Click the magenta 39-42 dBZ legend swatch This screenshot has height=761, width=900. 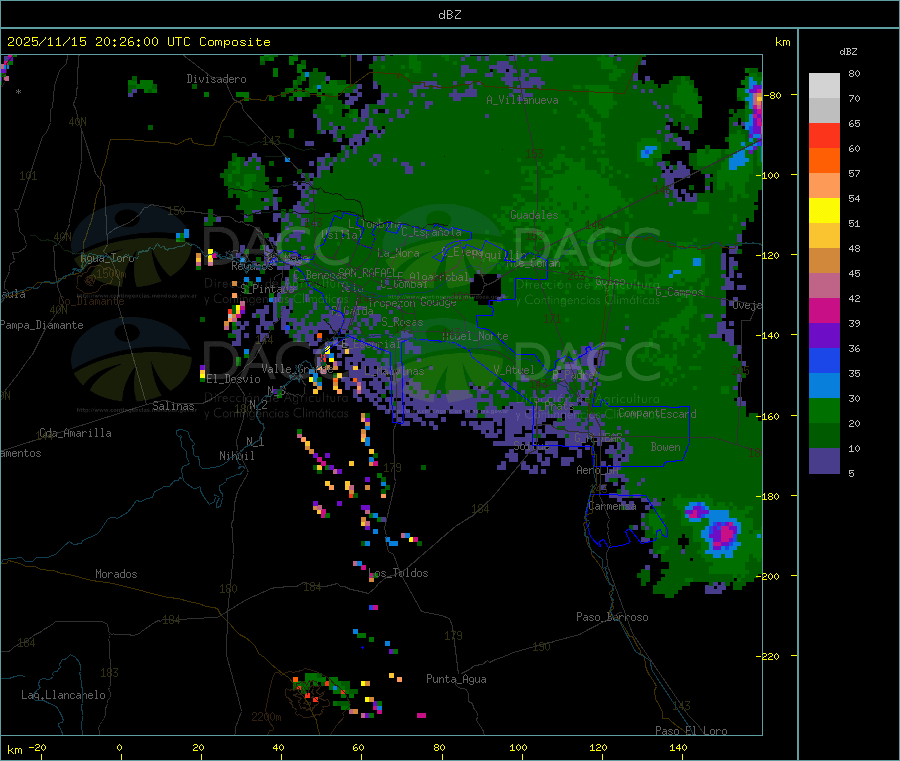(x=824, y=310)
